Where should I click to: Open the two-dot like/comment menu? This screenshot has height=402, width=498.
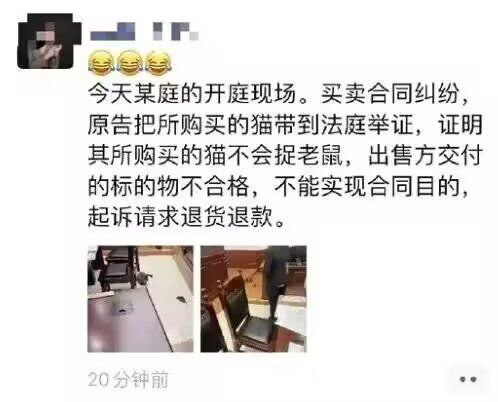pos(468,379)
